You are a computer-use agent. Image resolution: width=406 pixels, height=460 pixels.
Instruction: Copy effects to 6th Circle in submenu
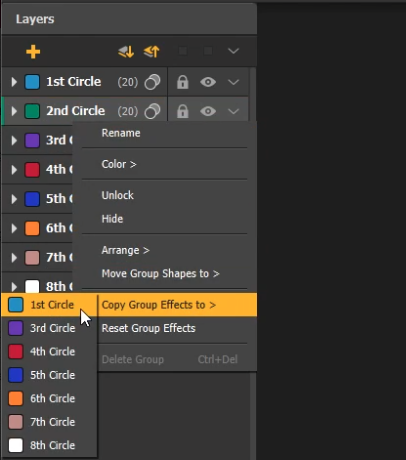(x=49, y=398)
